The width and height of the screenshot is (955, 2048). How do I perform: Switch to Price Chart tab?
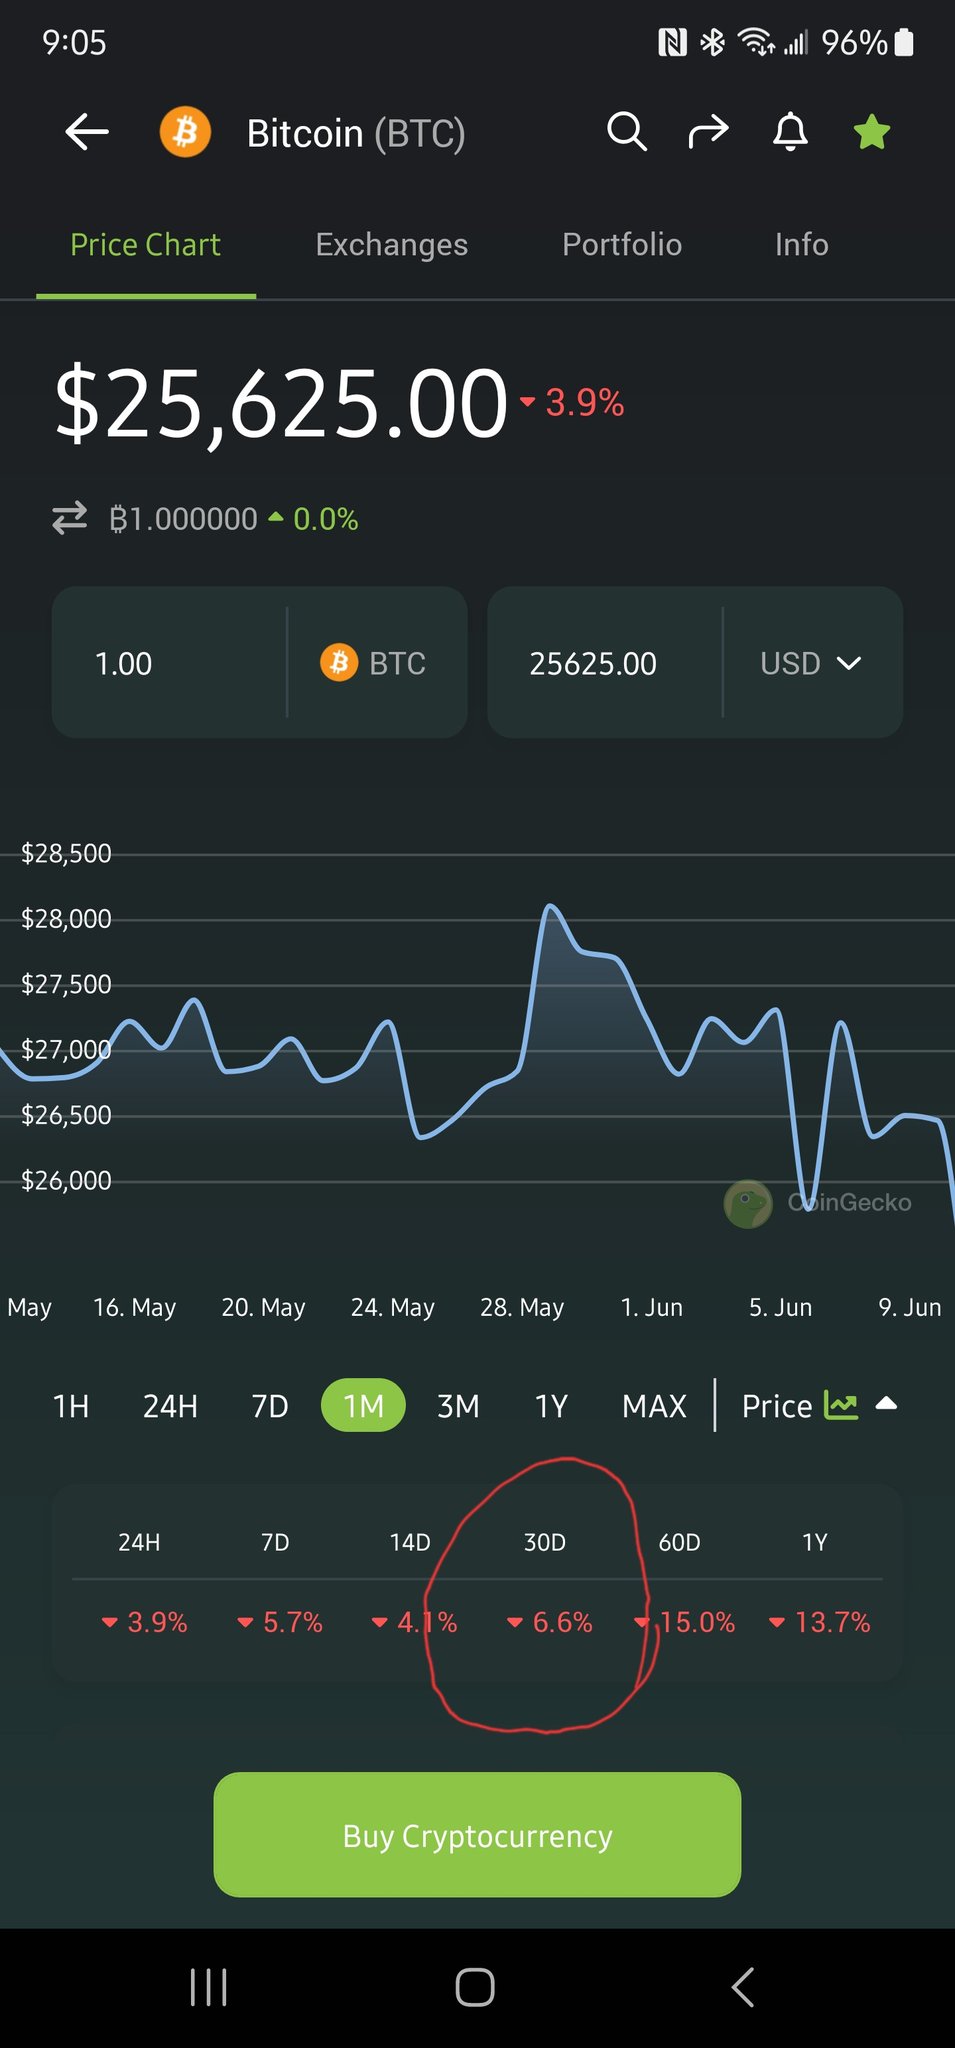tap(146, 245)
